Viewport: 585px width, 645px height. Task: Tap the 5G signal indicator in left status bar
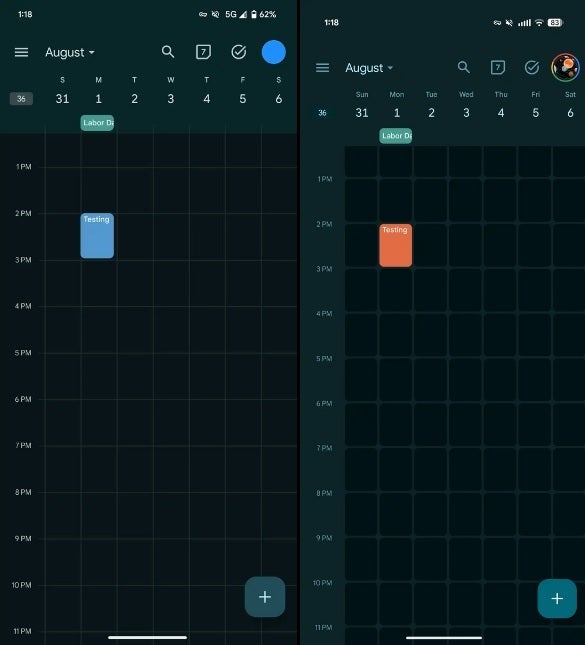pyautogui.click(x=236, y=14)
